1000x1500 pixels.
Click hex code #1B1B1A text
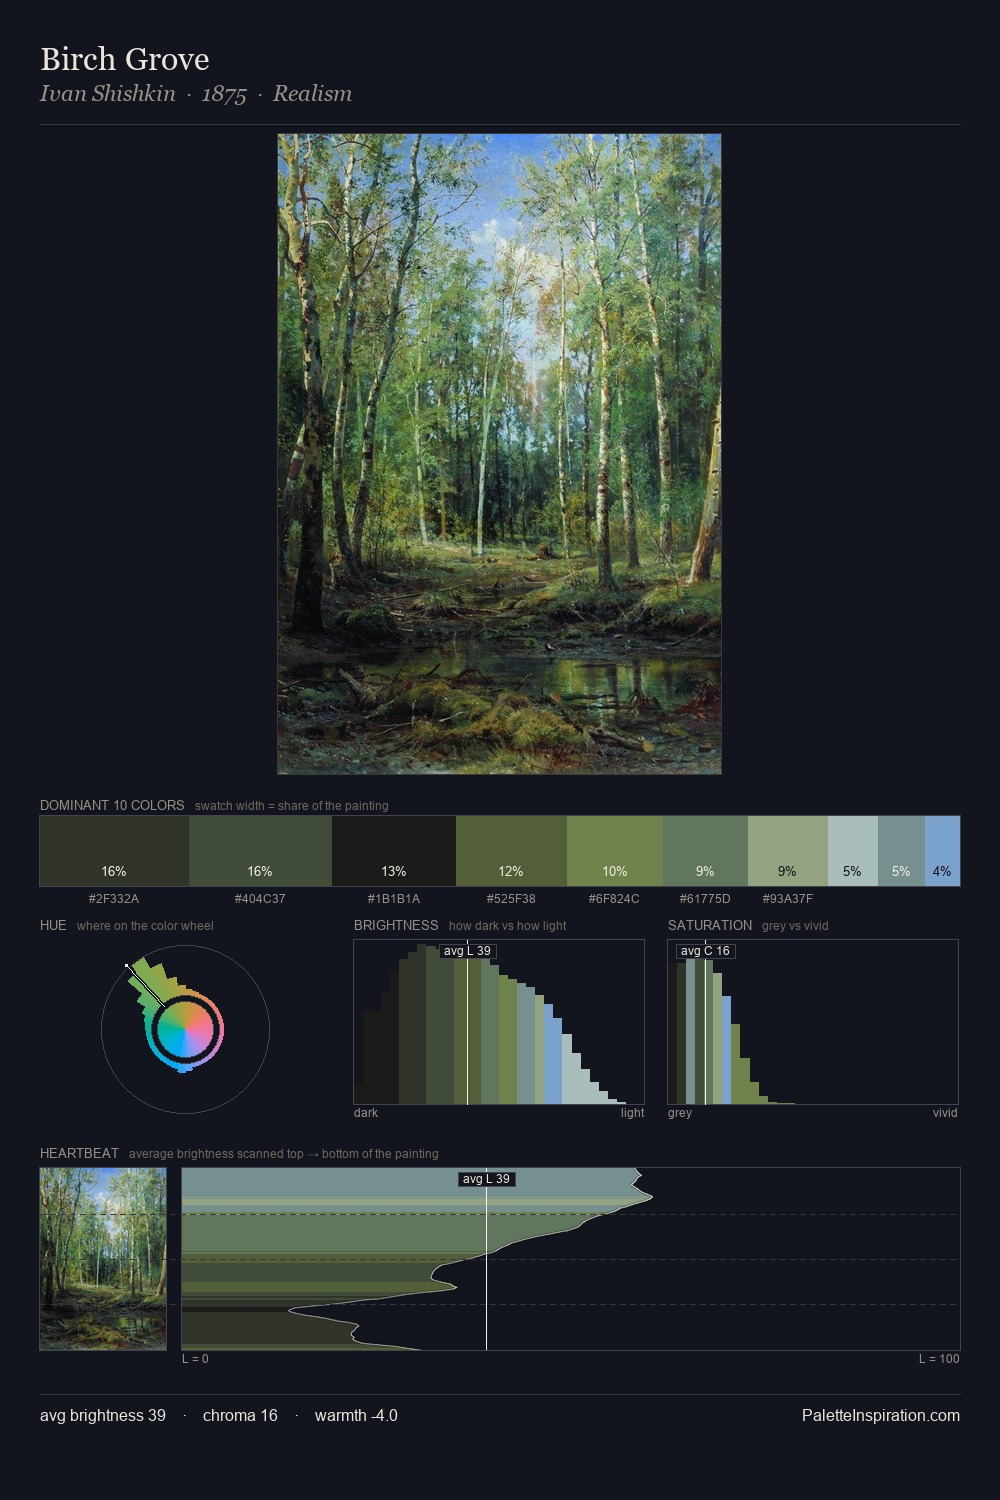[394, 899]
